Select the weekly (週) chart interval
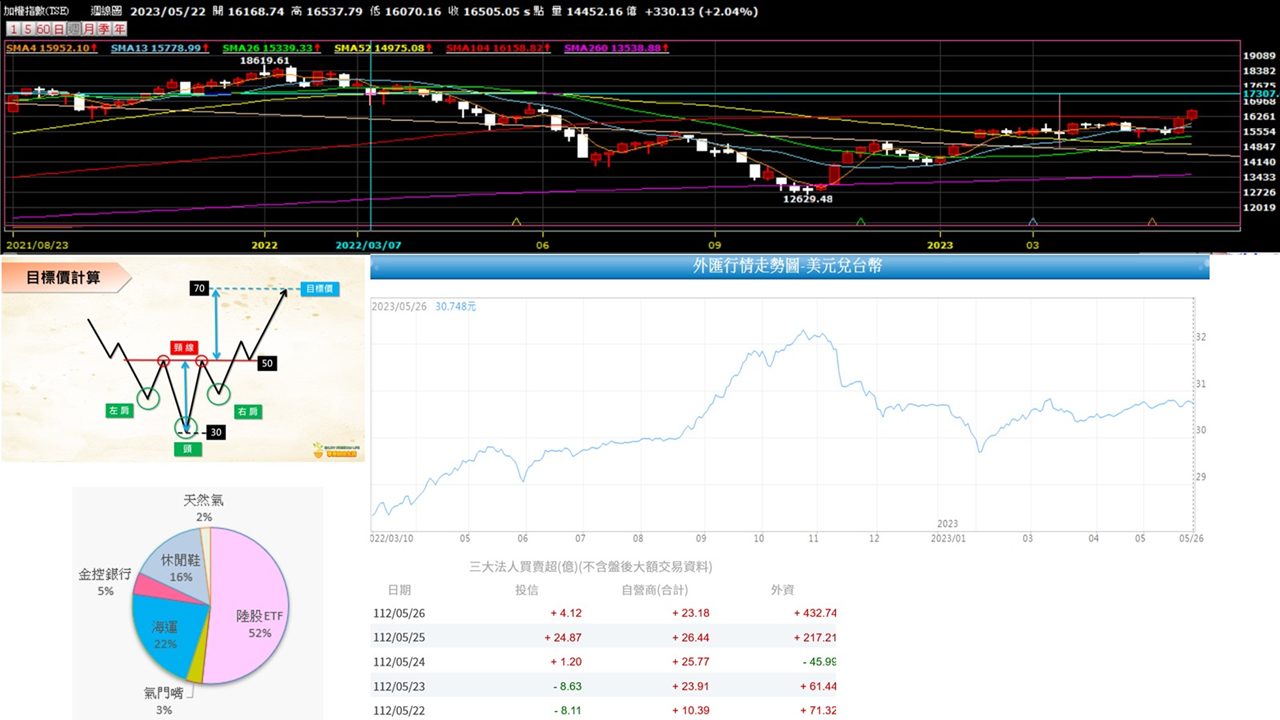Image resolution: width=1280 pixels, height=720 pixels. tap(74, 30)
